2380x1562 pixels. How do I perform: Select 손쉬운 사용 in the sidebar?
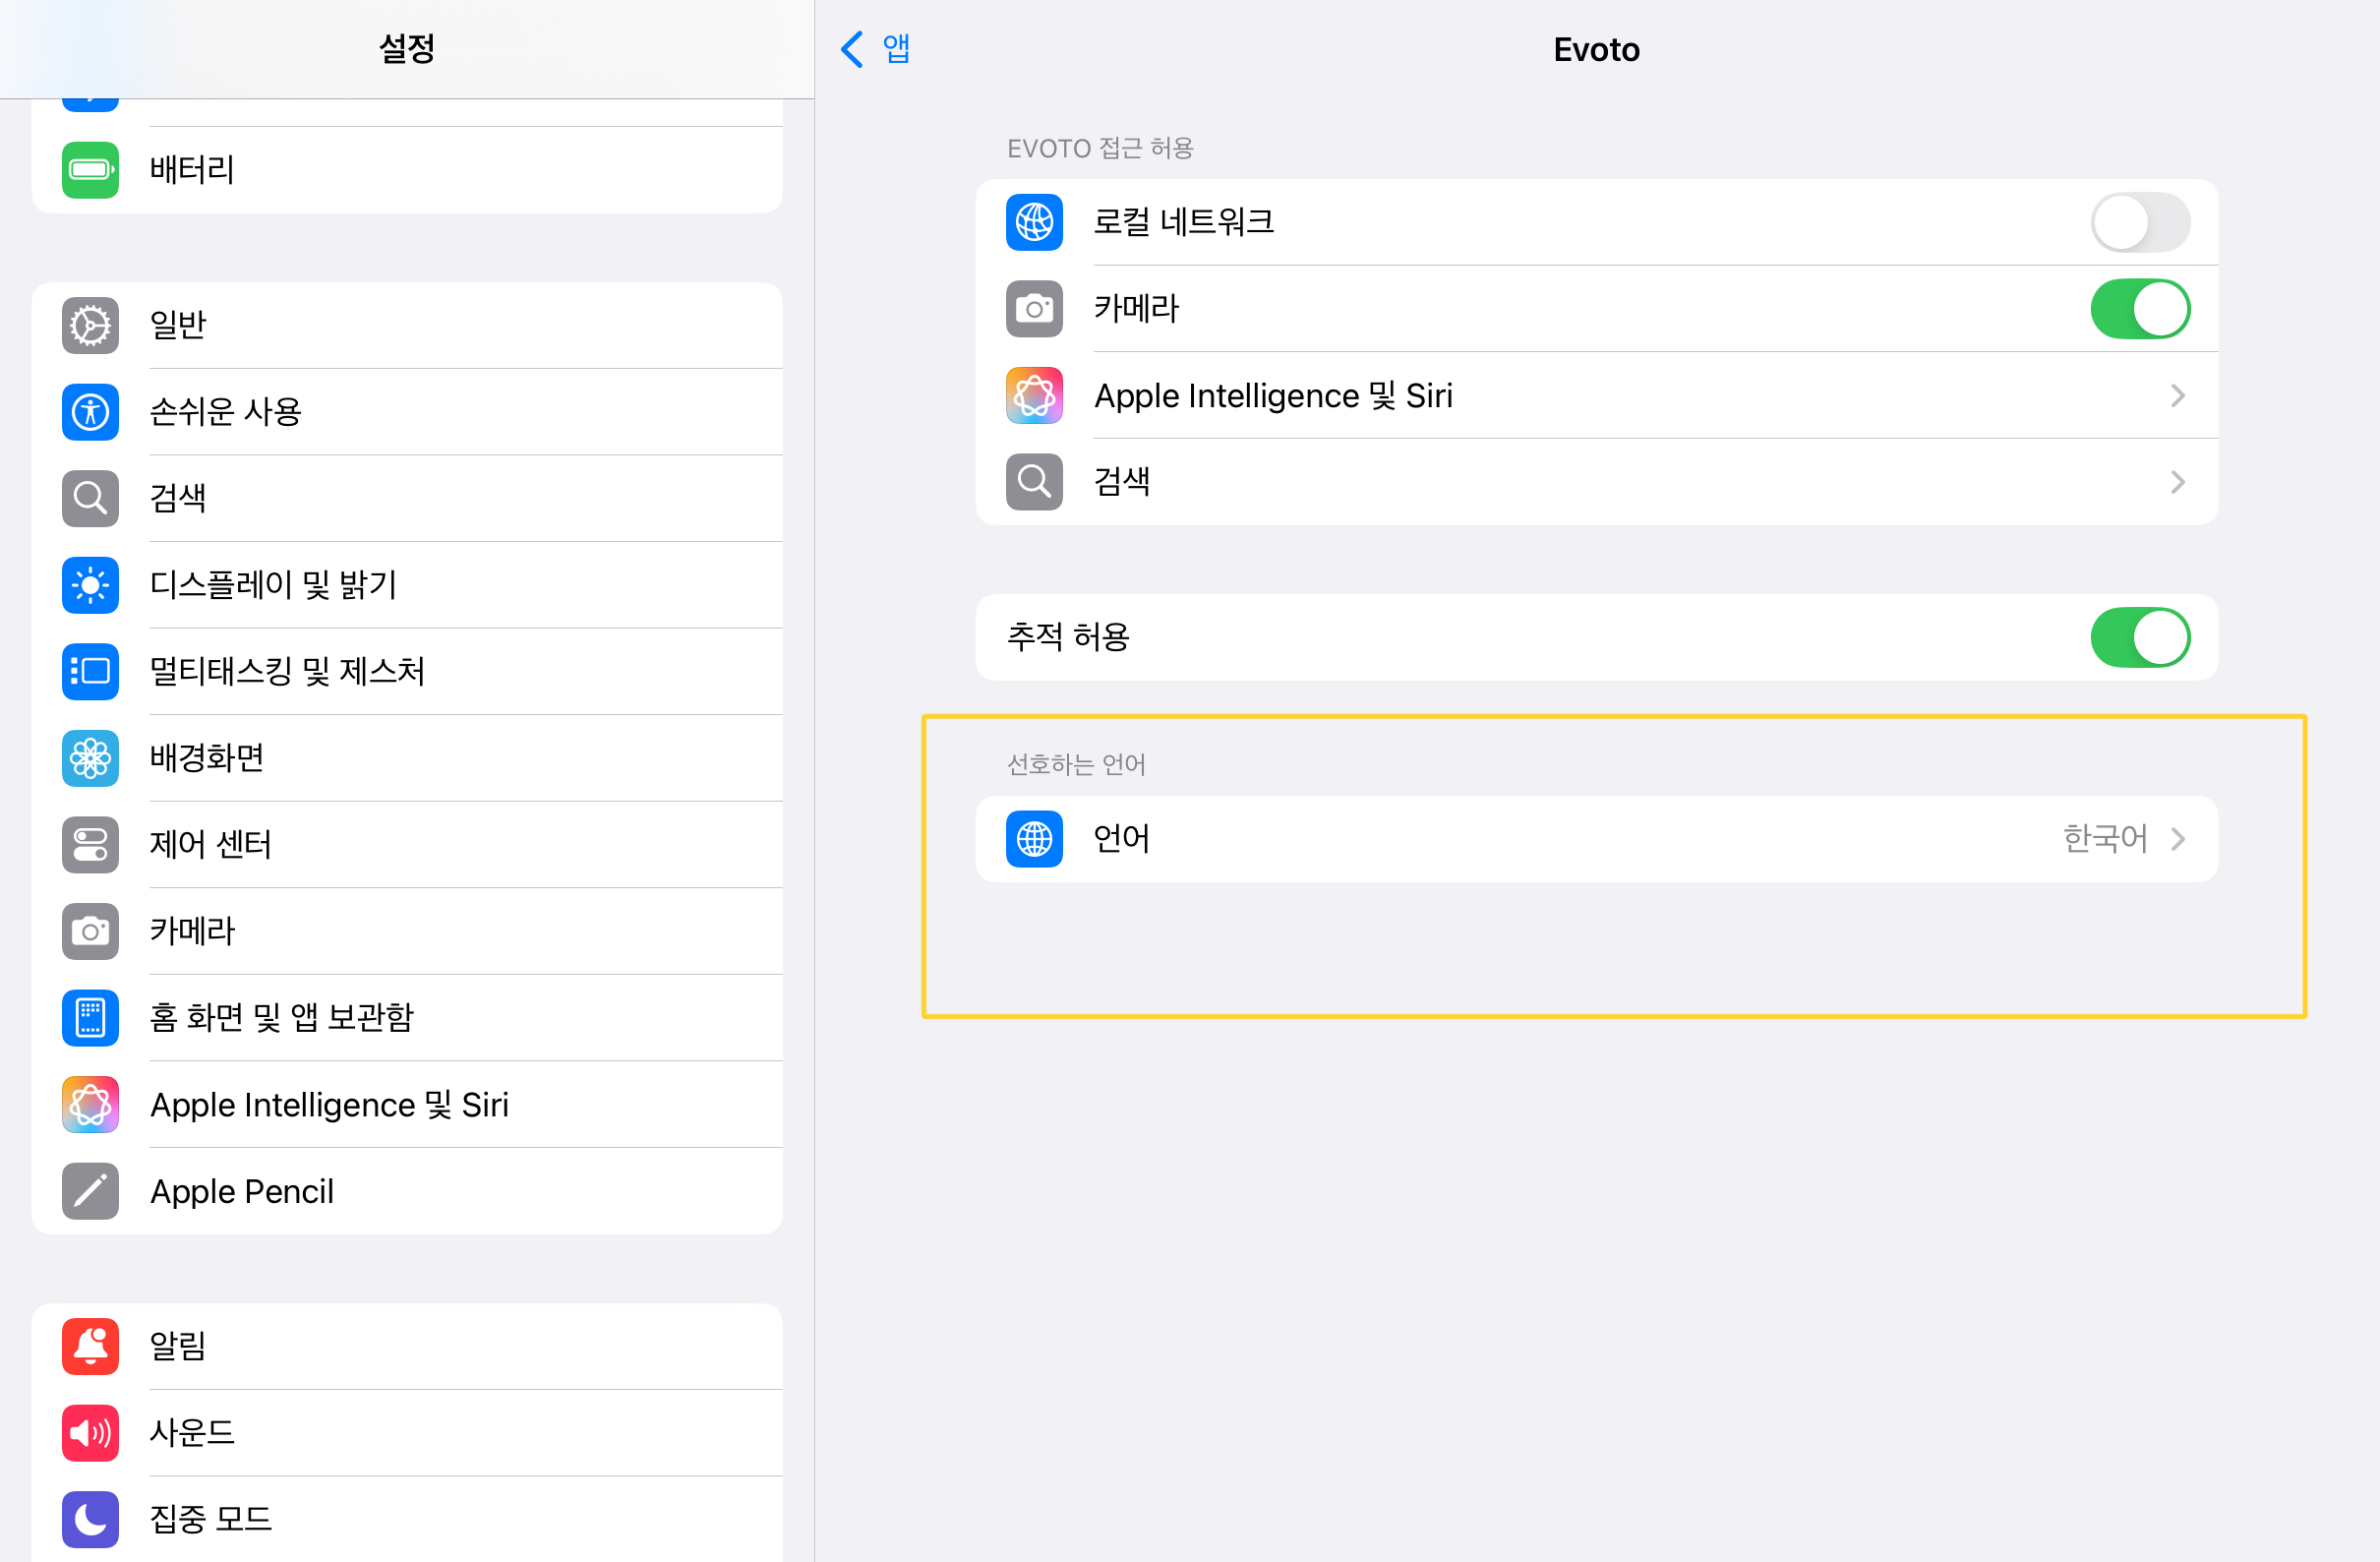coord(407,412)
